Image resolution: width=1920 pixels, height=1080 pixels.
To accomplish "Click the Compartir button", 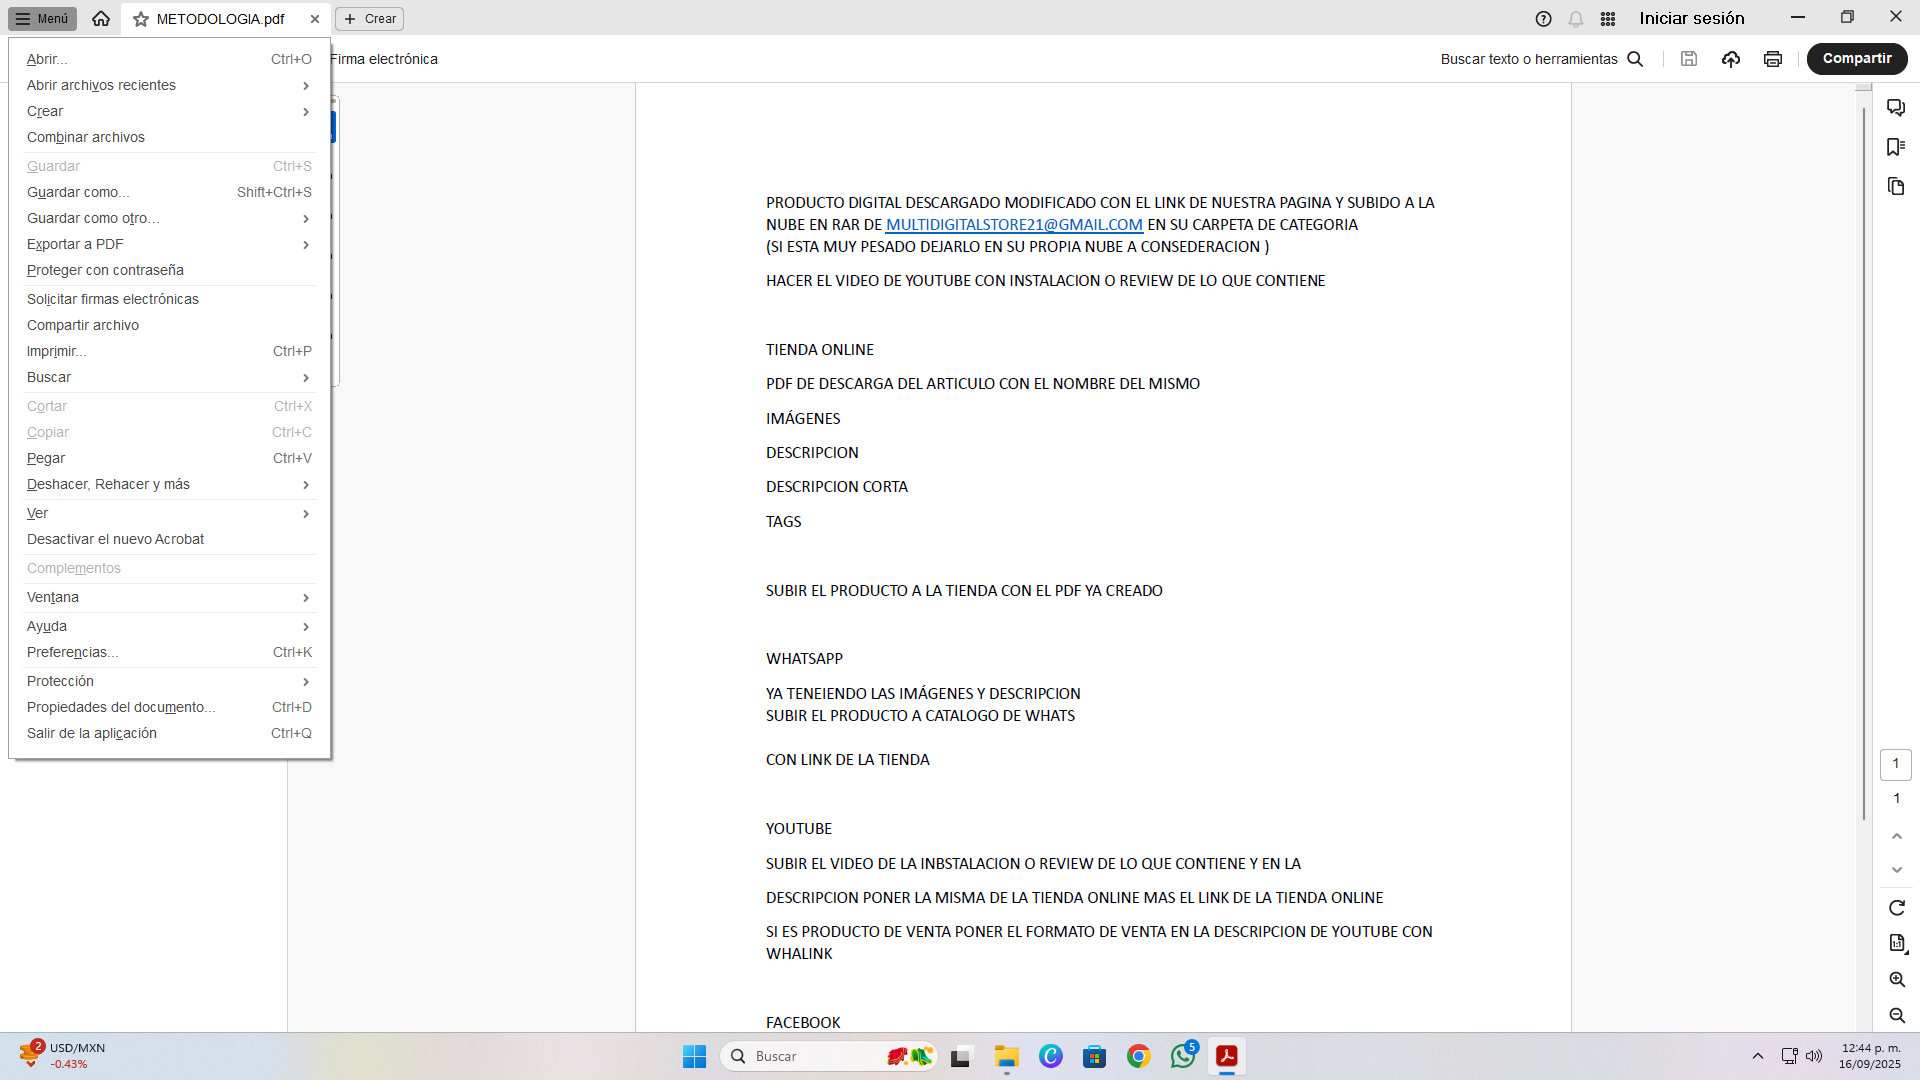I will point(1856,59).
